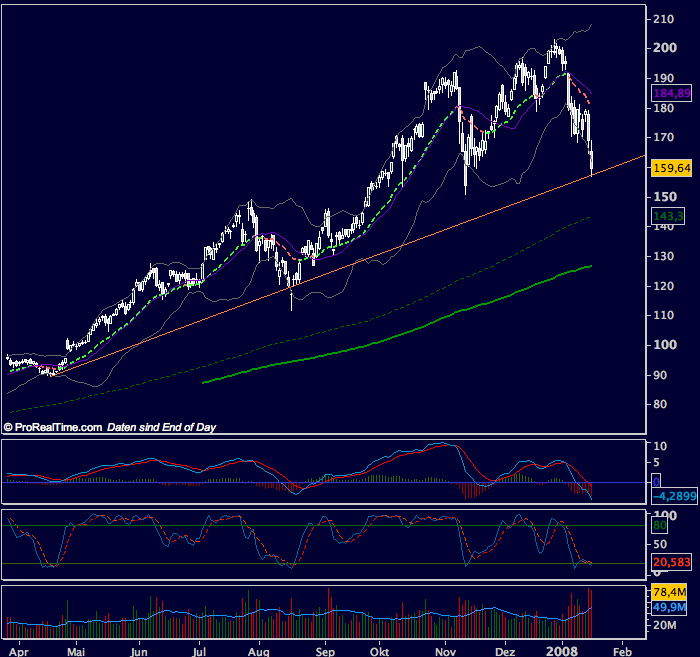Click the 120 price axis label
Image resolution: width=700 pixels, height=657 pixels.
pos(663,286)
